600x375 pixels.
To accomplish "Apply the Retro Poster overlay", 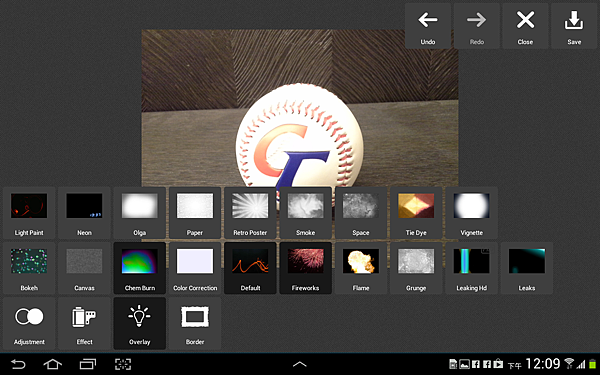I will click(x=250, y=213).
